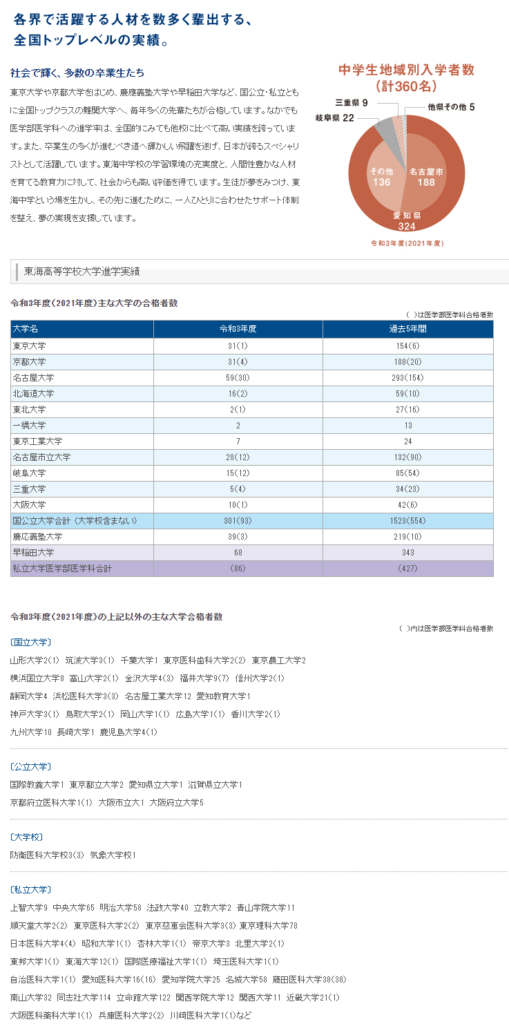The width and height of the screenshot is (509, 1024).
Task: Click the 188(20) cell for 京都大学
Action: tap(408, 361)
